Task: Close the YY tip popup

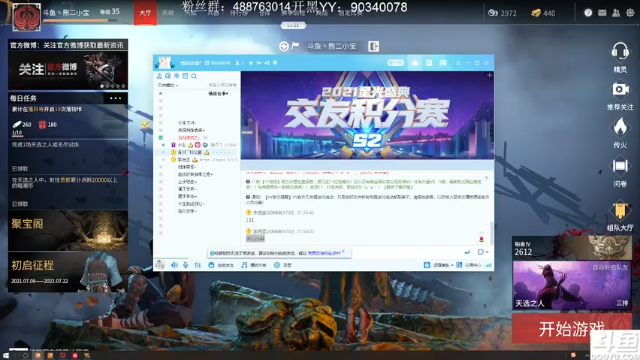Action: (x=343, y=251)
